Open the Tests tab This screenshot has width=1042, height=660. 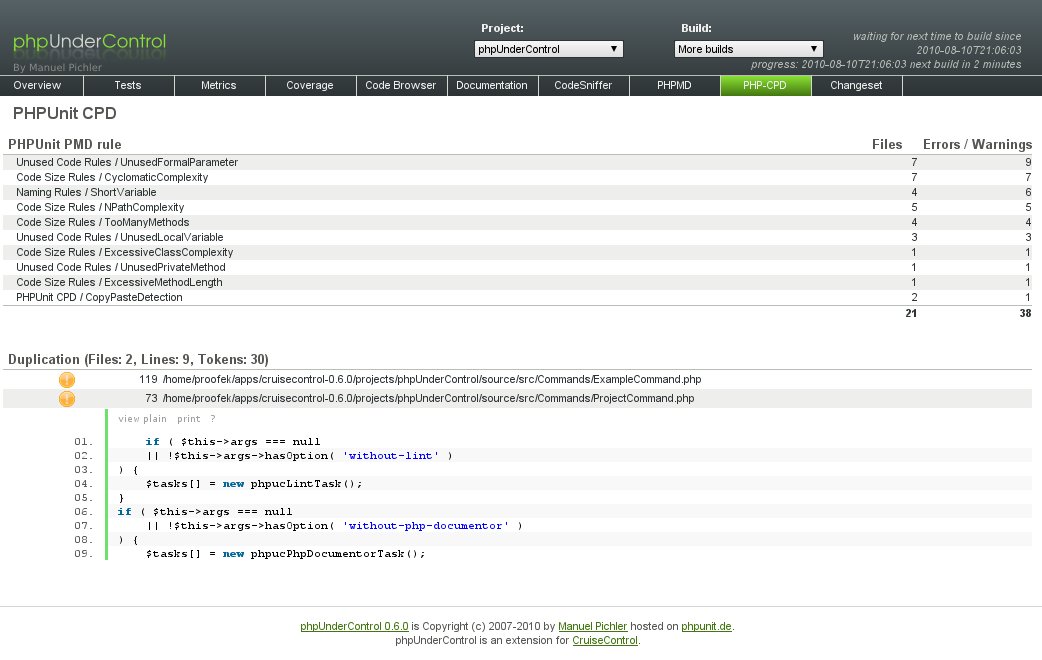[128, 86]
